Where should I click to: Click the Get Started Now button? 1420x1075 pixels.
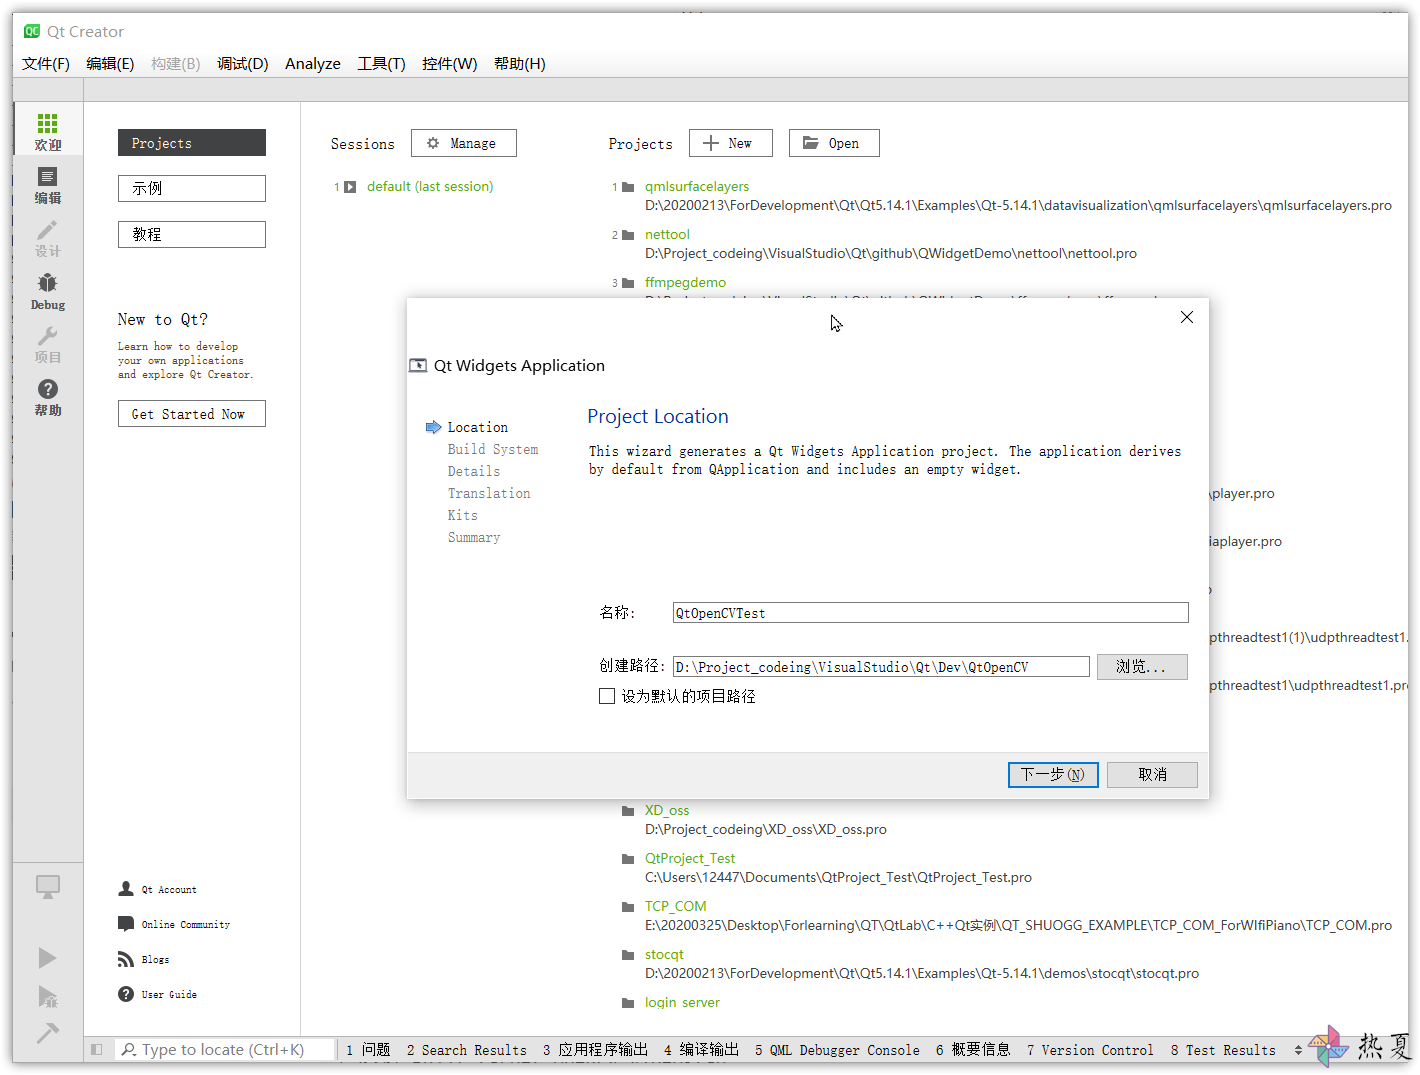(x=192, y=414)
